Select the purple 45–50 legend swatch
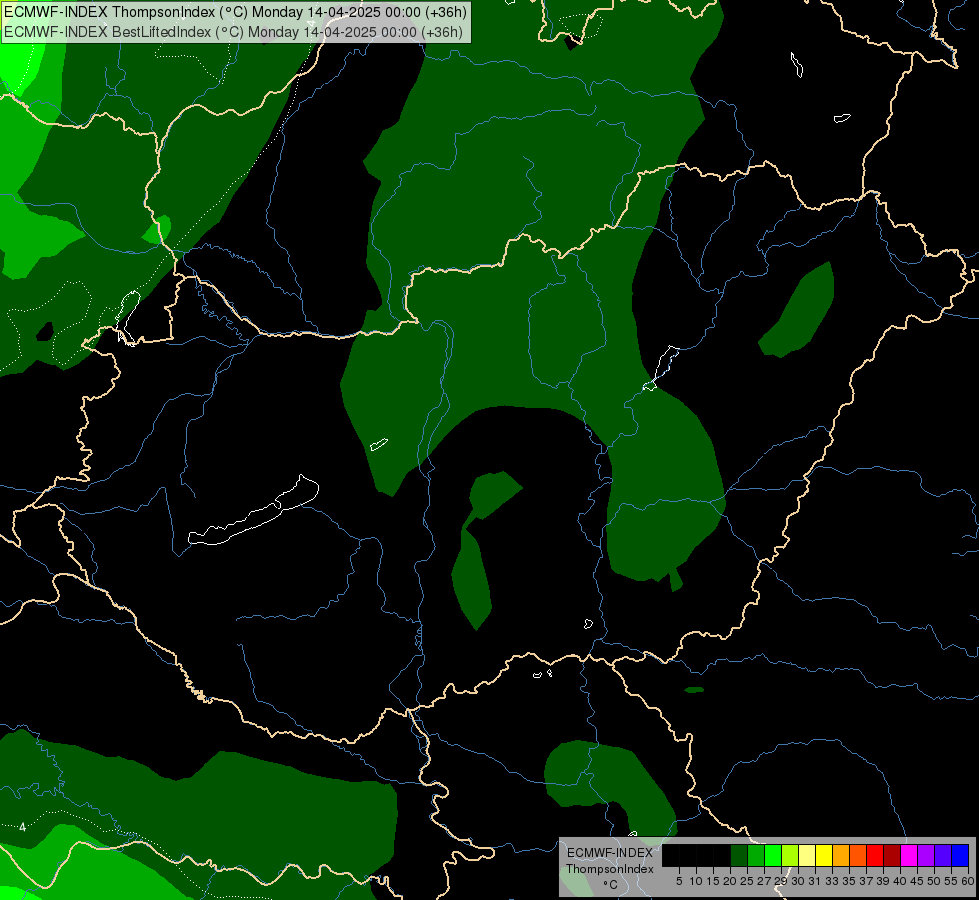 point(926,855)
